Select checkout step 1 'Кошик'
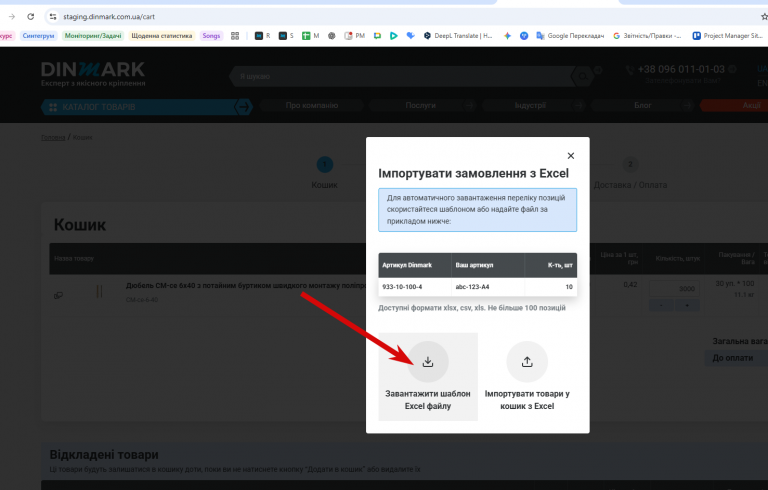Image resolution: width=768 pixels, height=490 pixels. (x=325, y=165)
